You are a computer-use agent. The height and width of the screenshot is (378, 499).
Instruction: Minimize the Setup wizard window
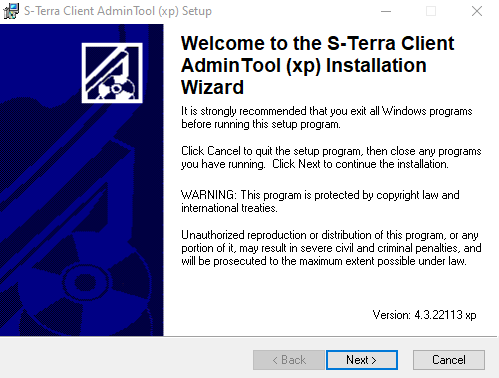click(386, 11)
